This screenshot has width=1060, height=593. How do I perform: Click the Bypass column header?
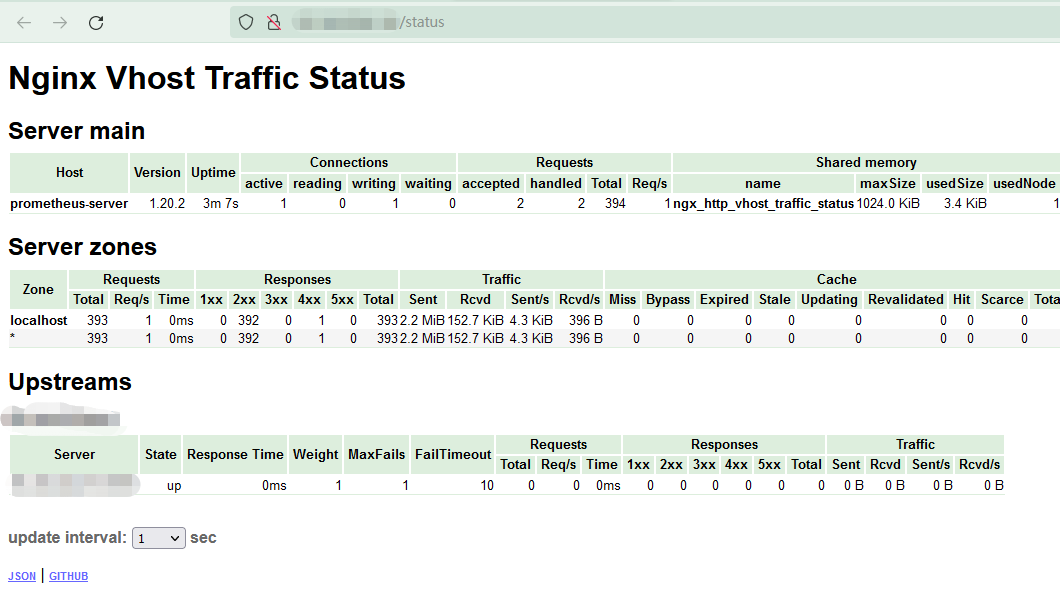[668, 300]
